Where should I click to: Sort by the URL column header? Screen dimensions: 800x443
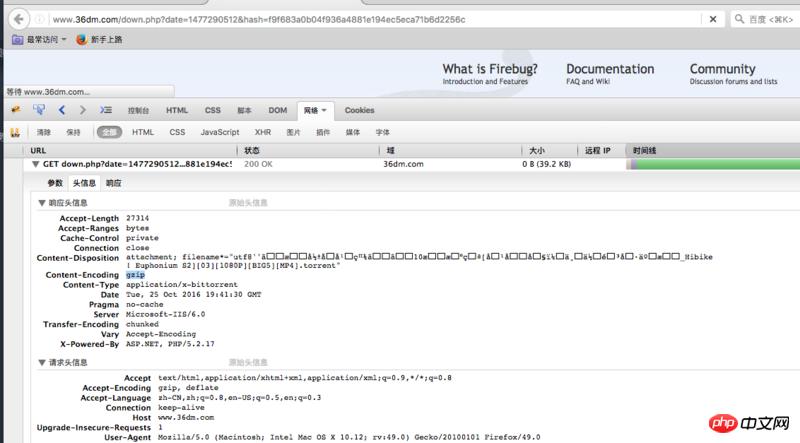click(x=130, y=151)
